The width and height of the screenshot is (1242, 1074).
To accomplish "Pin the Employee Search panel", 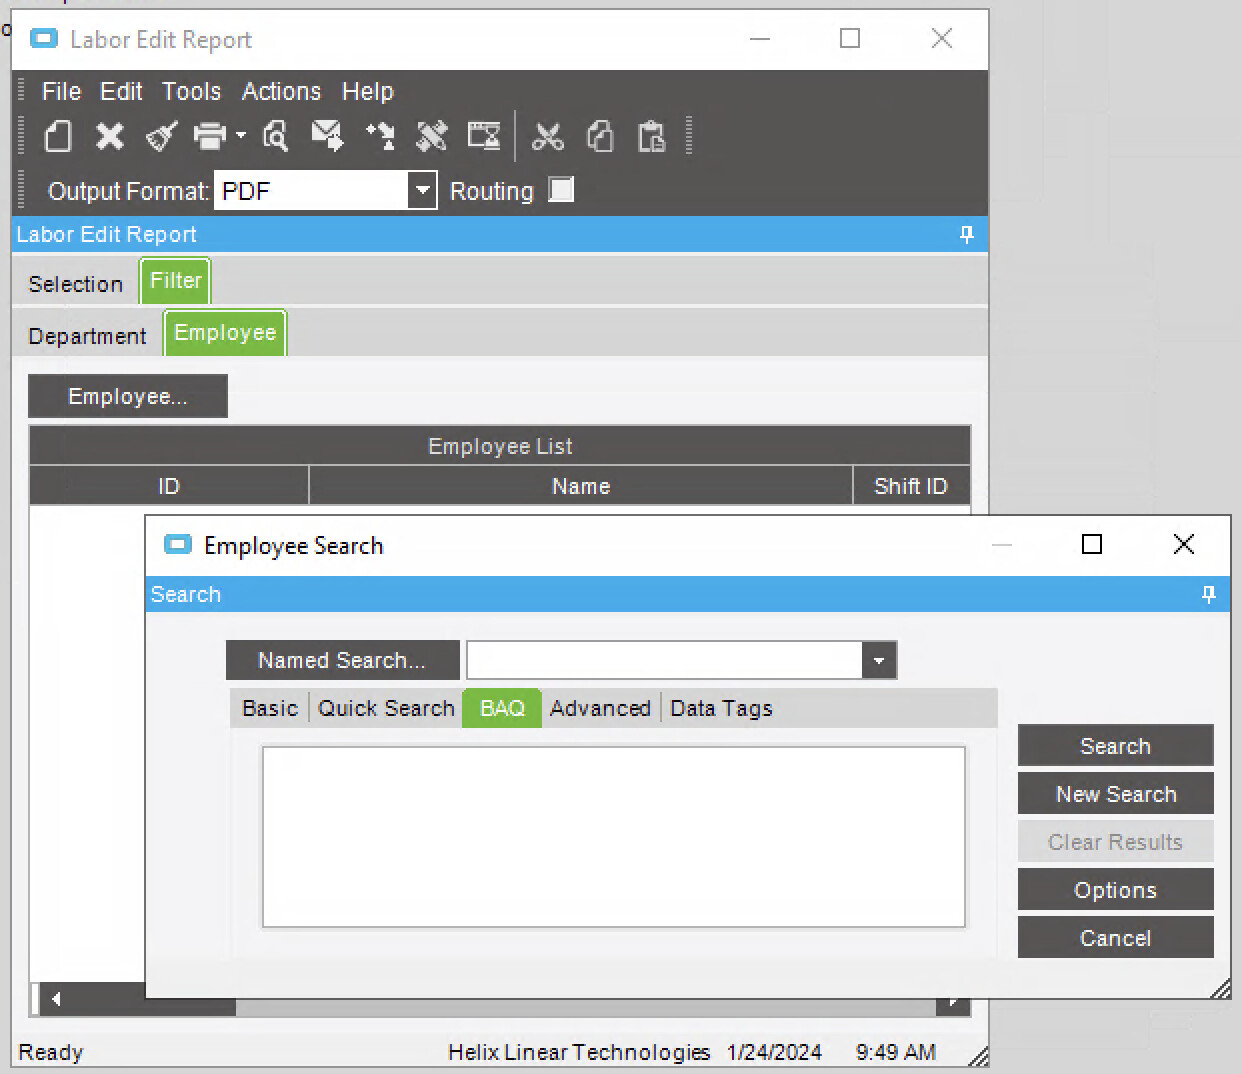I will point(1209,595).
